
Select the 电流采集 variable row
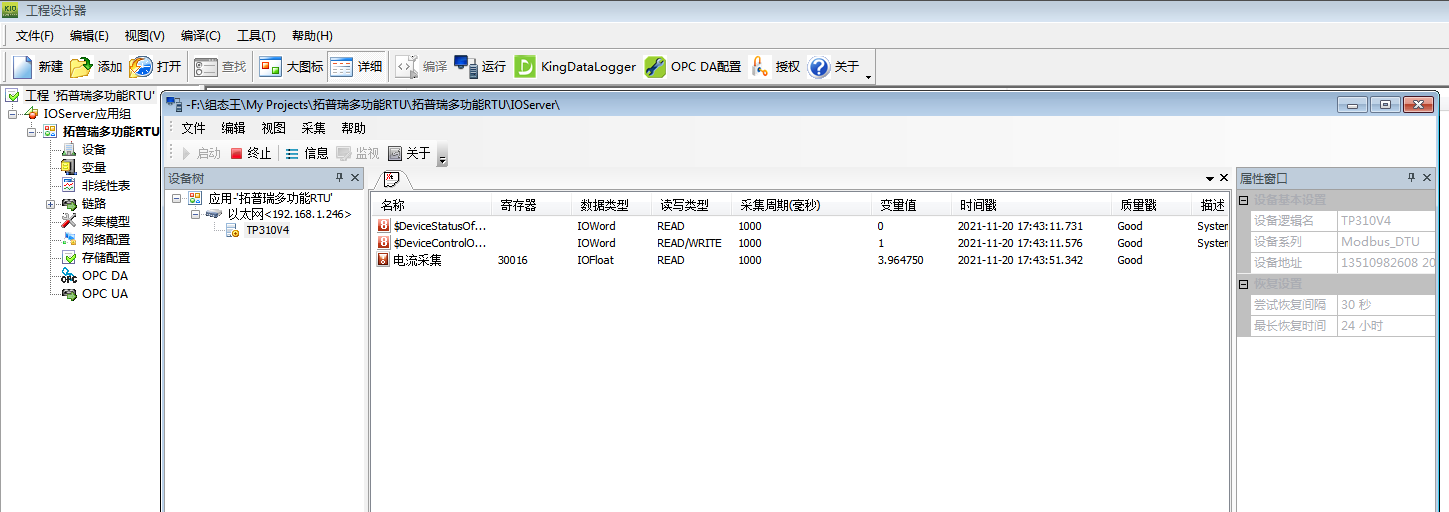click(417, 260)
